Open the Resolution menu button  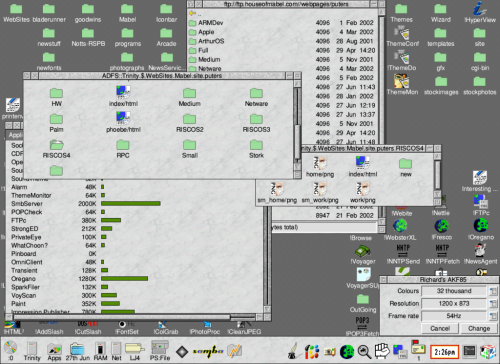tap(493, 303)
